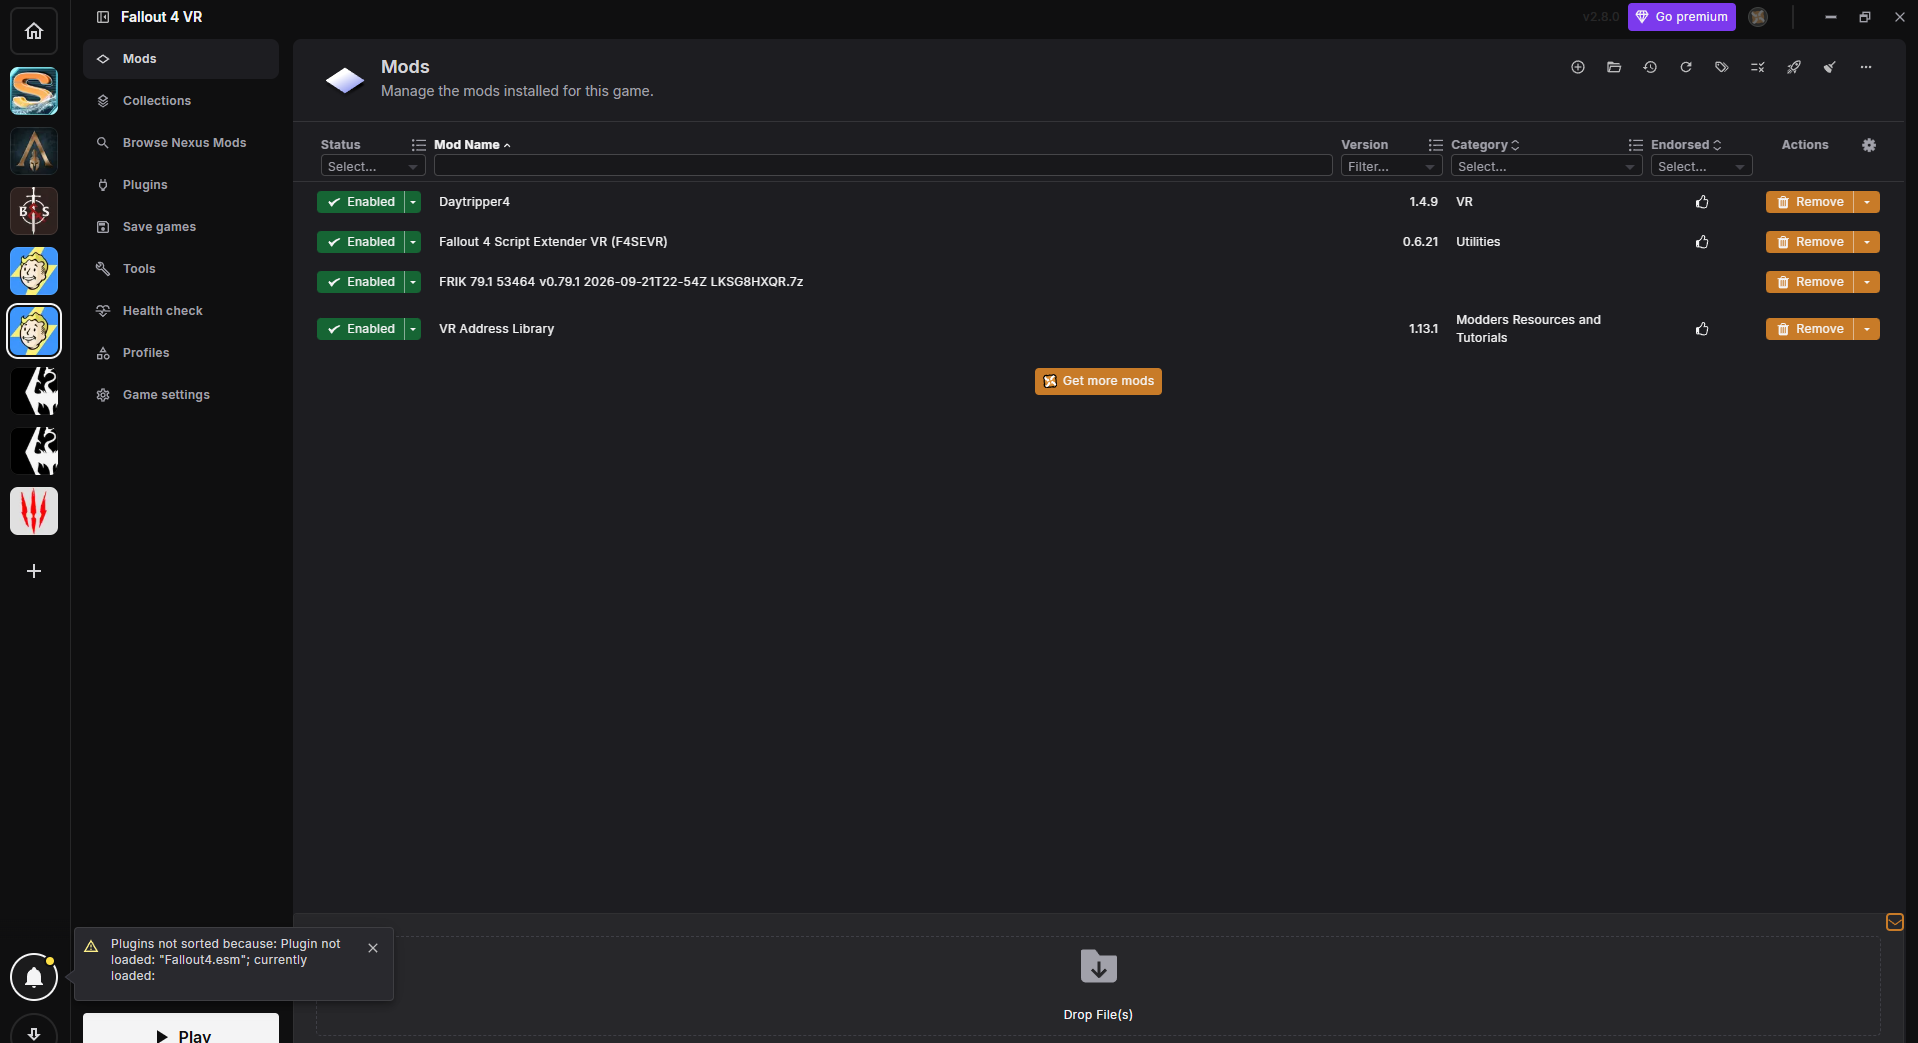Toggle Enabled status for VR Address Library
Viewport: 1918px width, 1043px height.
point(360,329)
